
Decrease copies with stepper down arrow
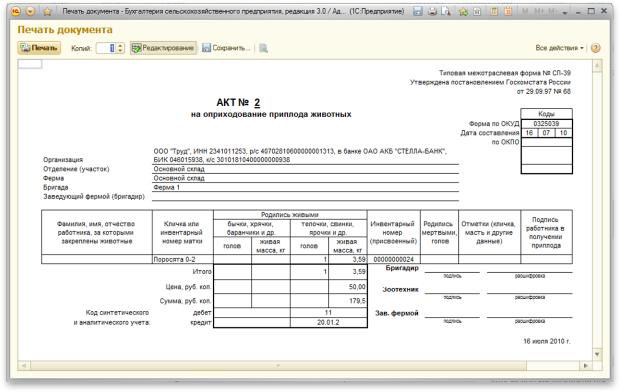tap(121, 51)
